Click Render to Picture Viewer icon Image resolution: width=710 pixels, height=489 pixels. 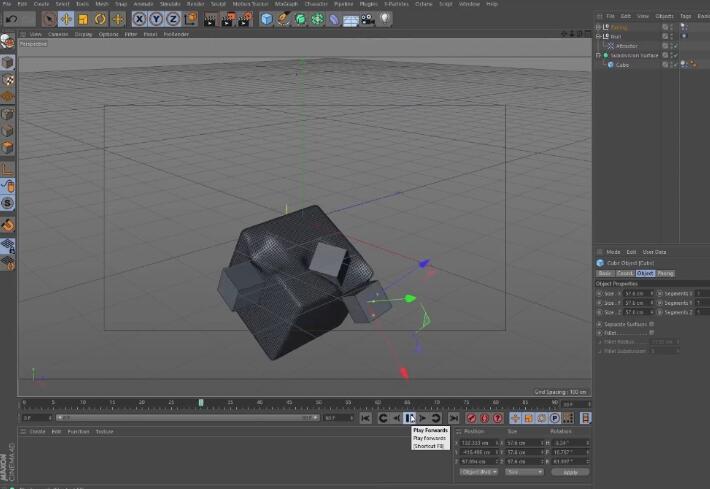coord(228,19)
